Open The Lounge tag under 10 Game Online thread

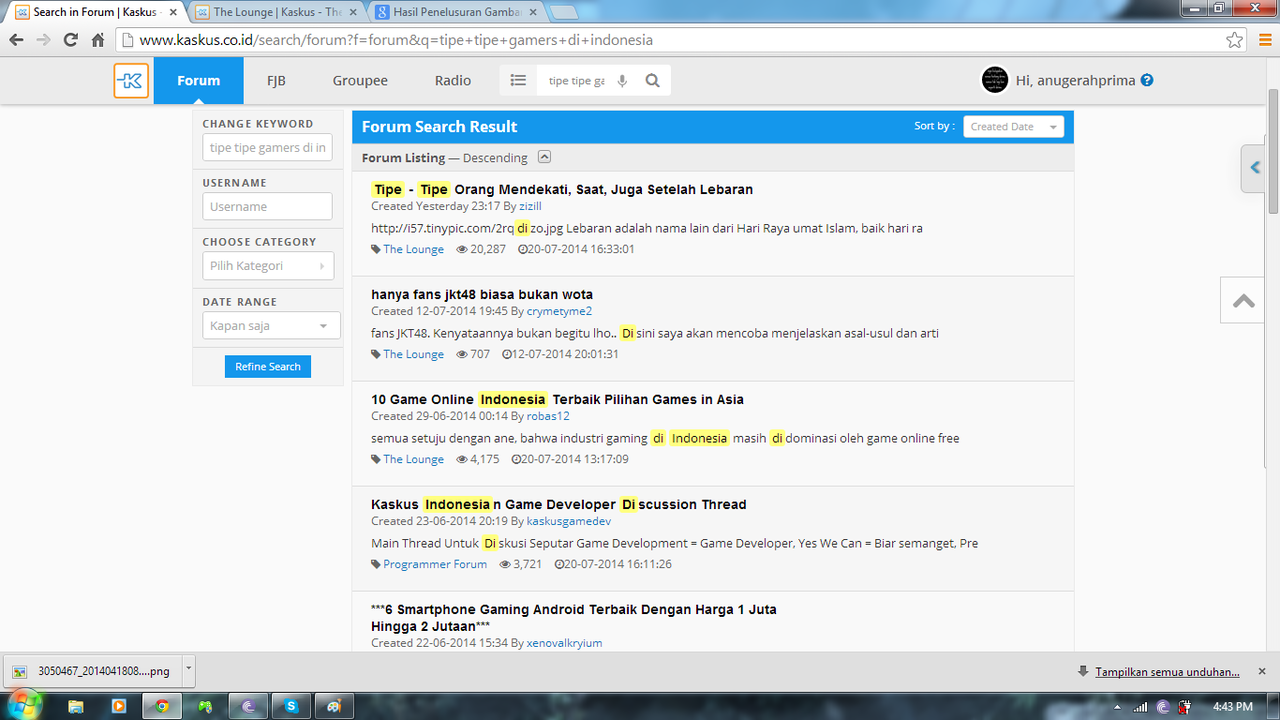pyautogui.click(x=413, y=460)
